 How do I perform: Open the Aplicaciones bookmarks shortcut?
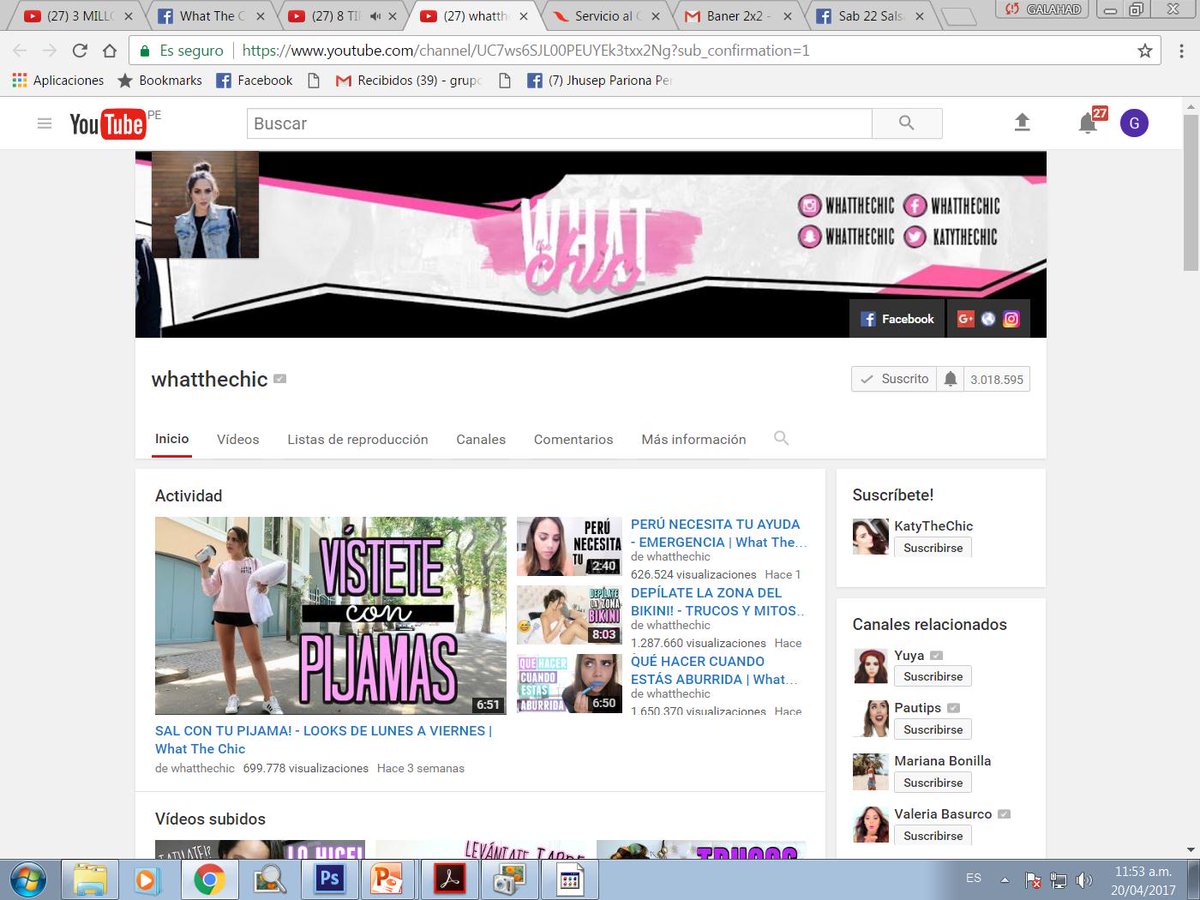point(58,80)
